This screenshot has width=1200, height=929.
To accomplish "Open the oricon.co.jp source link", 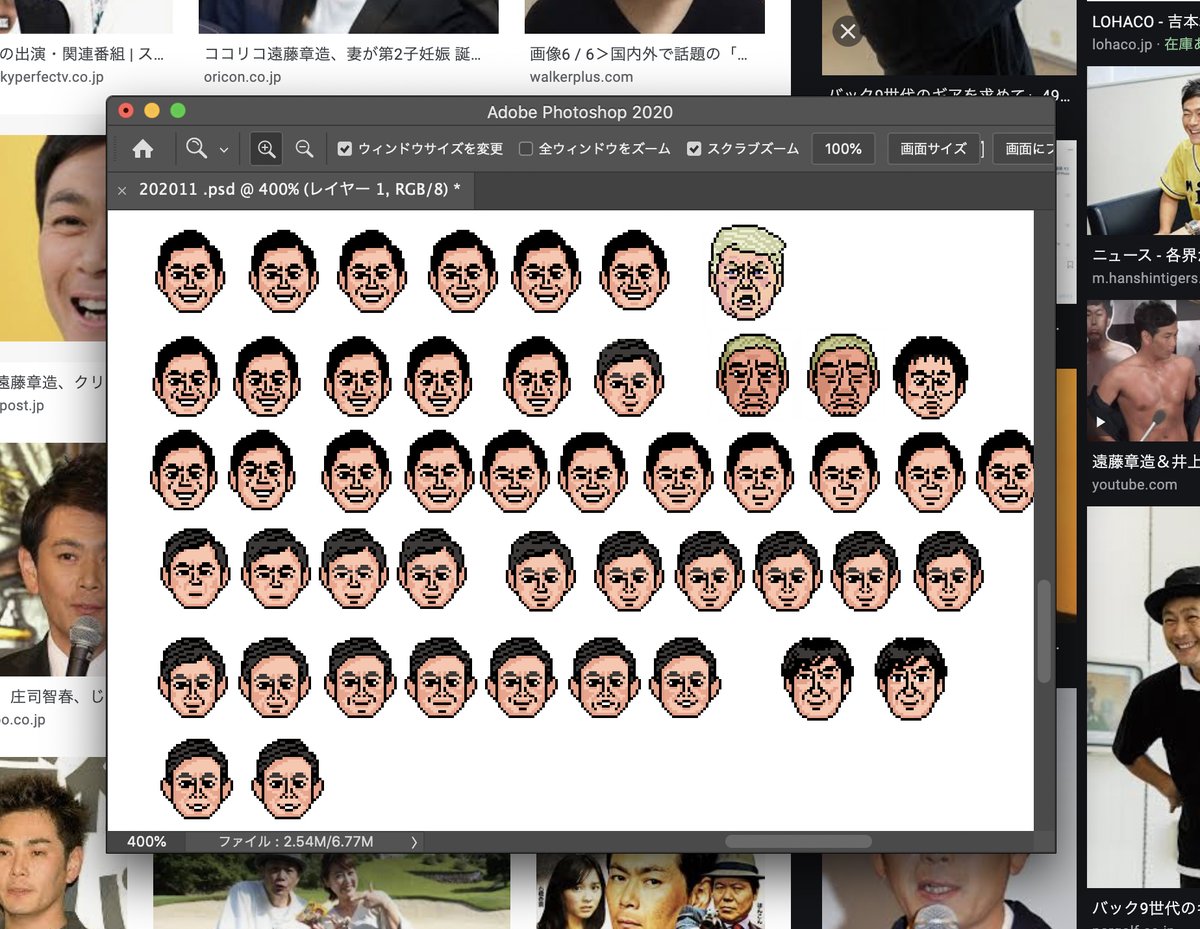I will click(x=242, y=77).
